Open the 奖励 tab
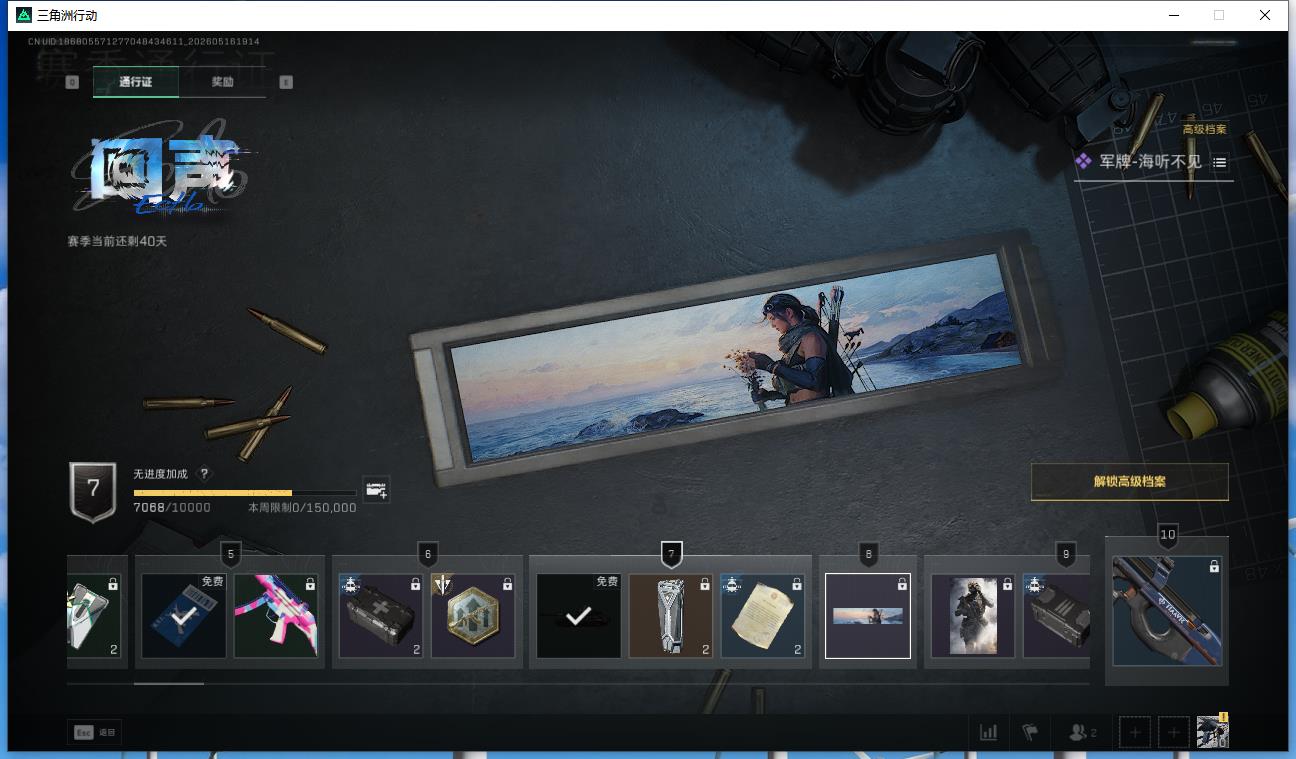 222,82
